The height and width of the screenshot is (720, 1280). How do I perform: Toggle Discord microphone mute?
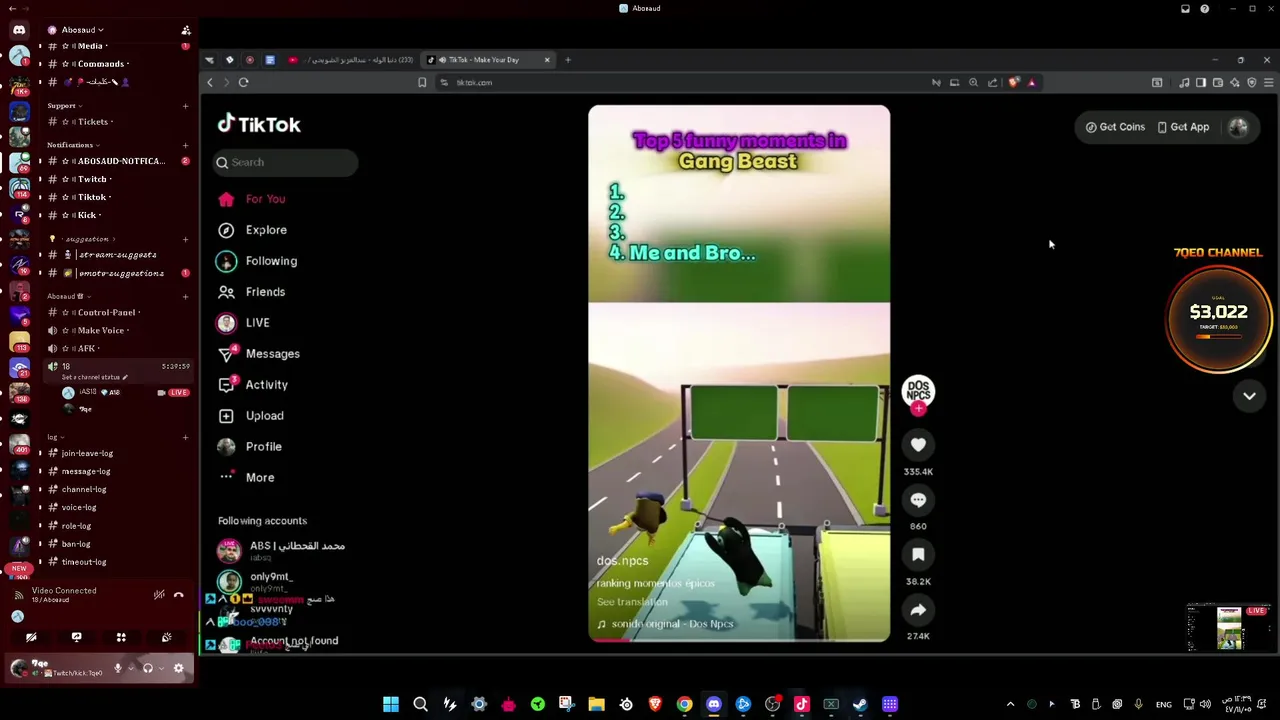click(x=118, y=668)
